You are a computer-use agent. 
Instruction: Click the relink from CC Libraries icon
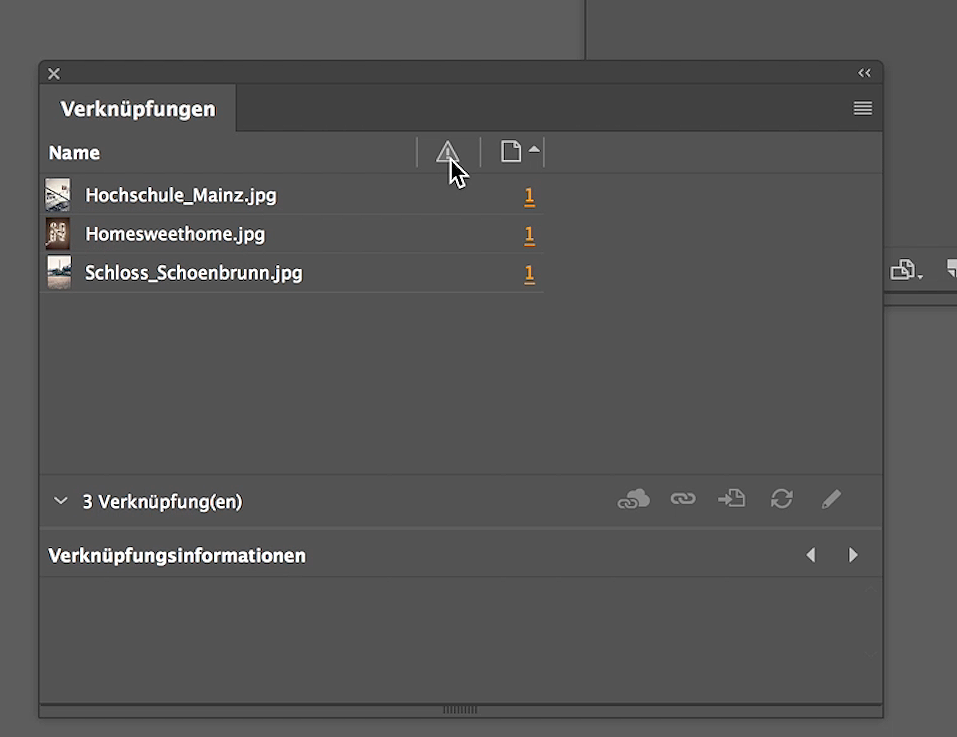(633, 499)
